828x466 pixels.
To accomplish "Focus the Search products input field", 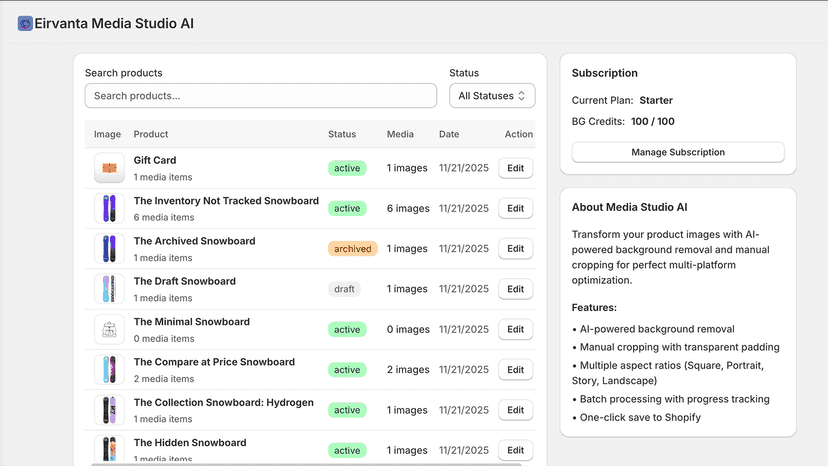I will (261, 96).
